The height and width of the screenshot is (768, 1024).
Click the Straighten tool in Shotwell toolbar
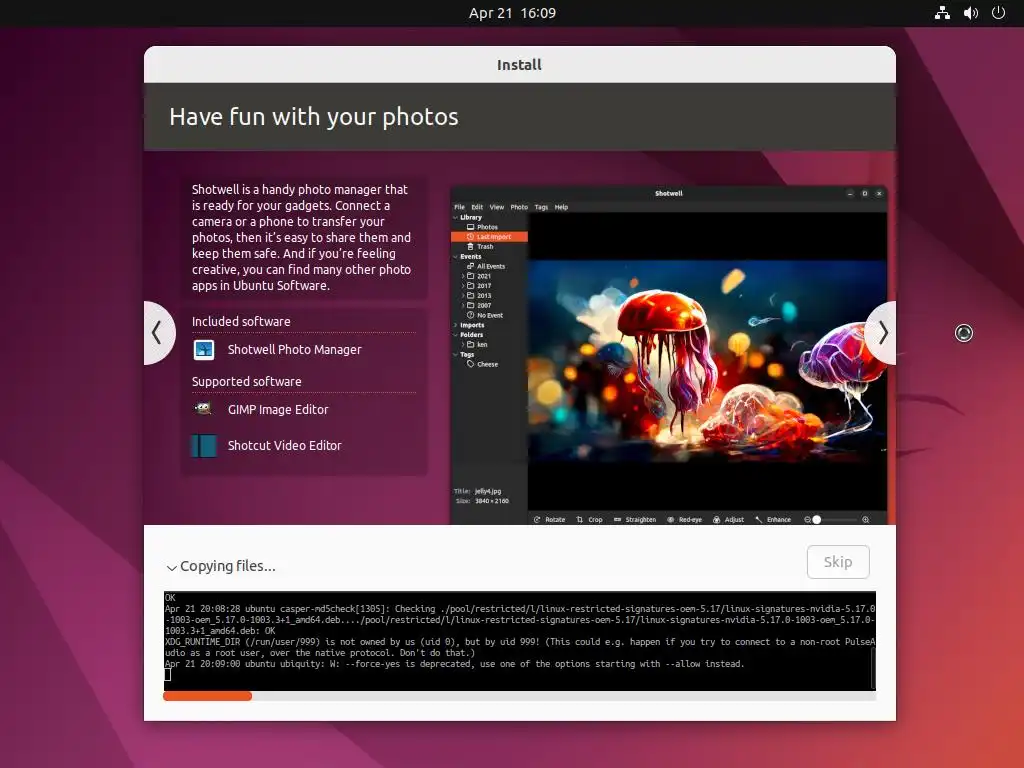[635, 520]
